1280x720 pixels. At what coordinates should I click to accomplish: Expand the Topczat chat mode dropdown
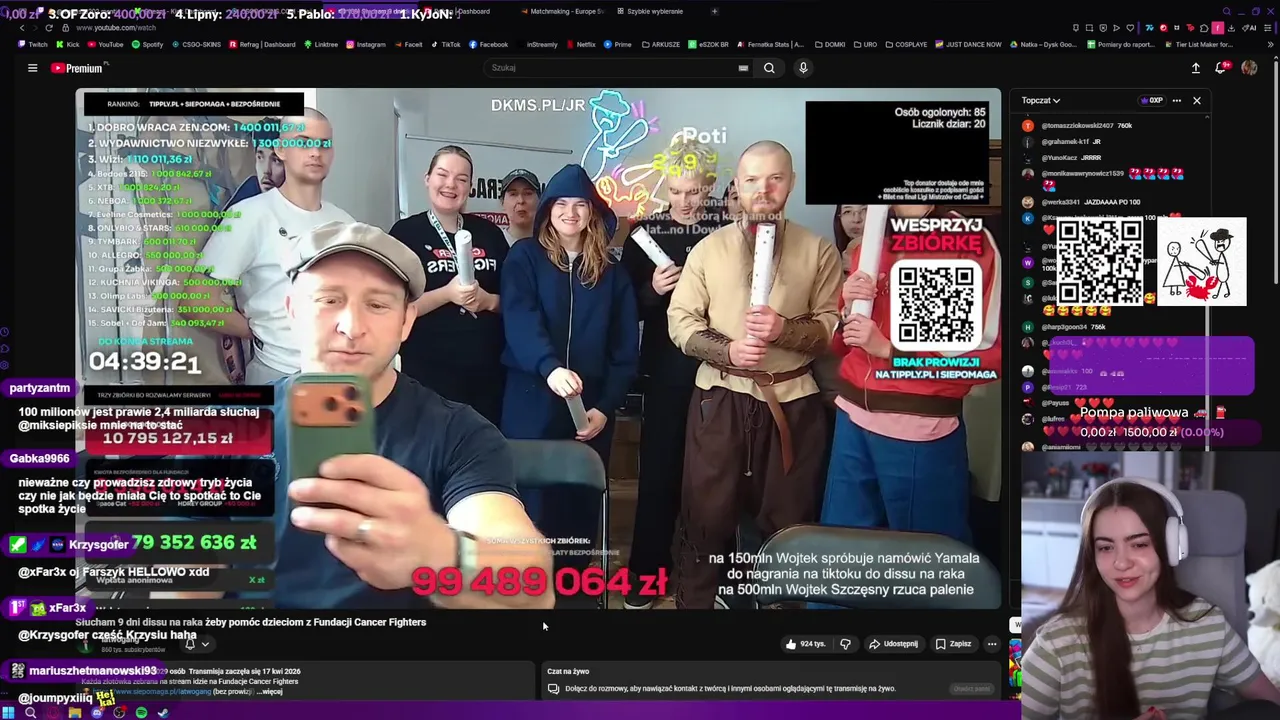(1041, 100)
